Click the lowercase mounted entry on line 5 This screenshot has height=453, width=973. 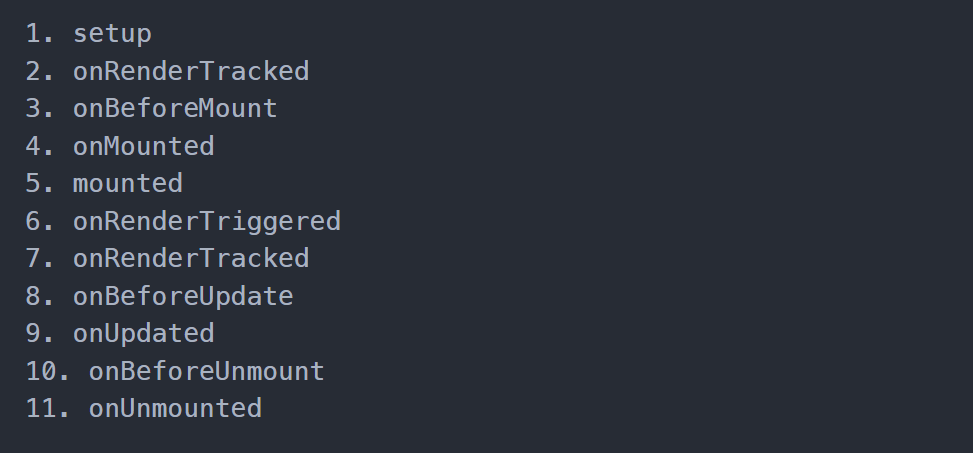(128, 184)
